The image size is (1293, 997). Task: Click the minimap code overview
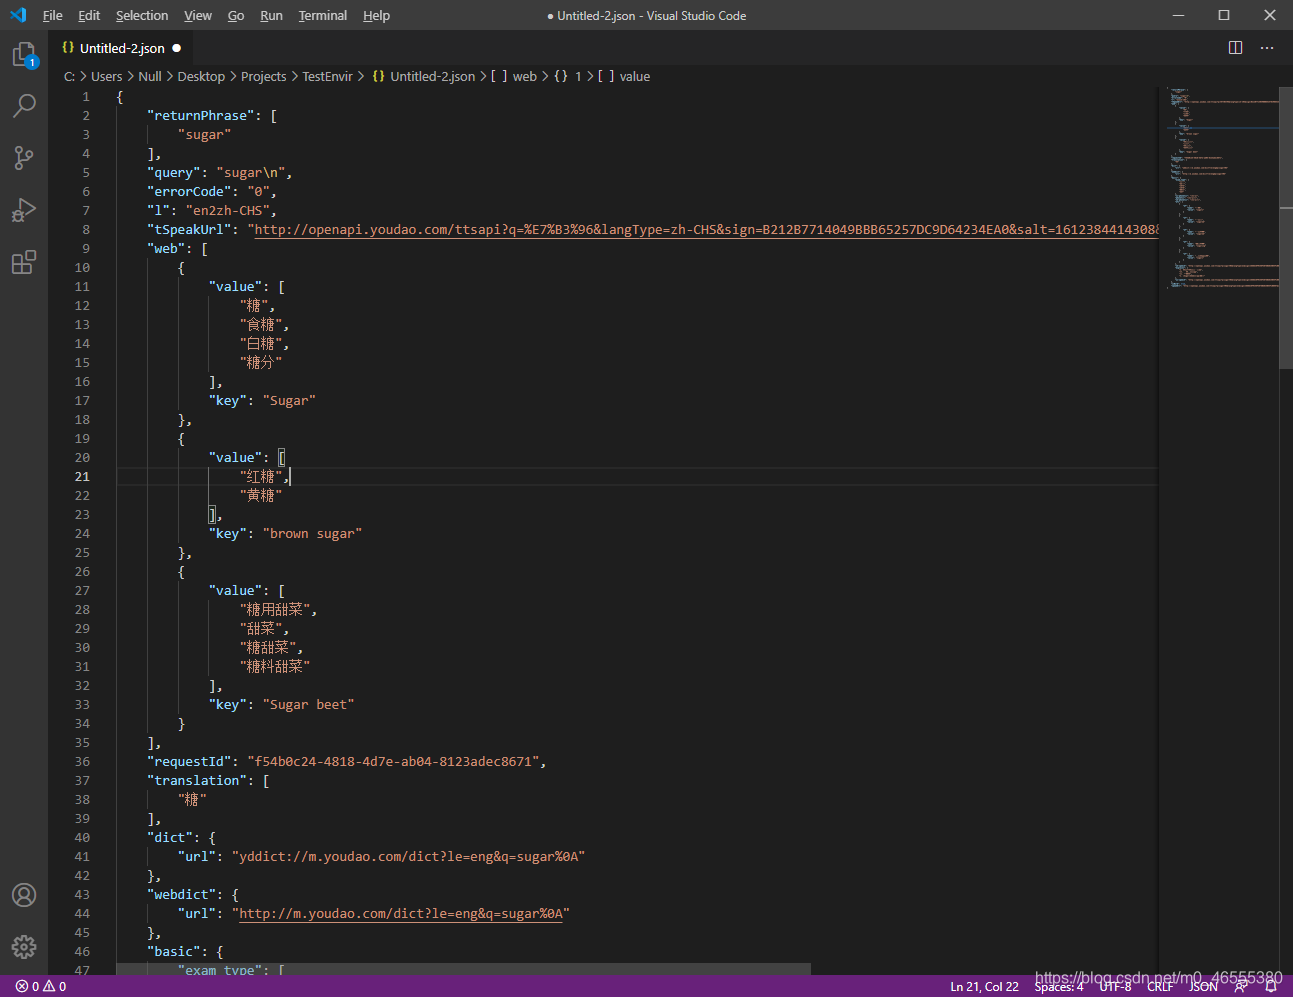pos(1222,188)
